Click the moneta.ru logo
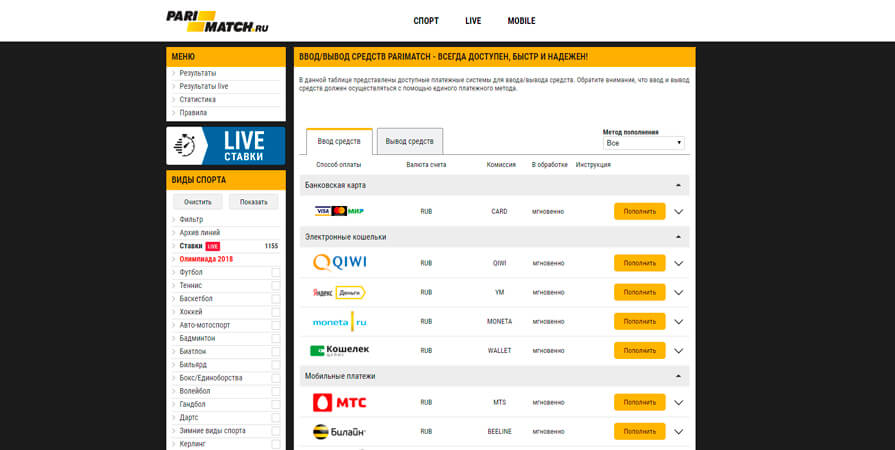Screen dimensions: 895x450 point(340,322)
